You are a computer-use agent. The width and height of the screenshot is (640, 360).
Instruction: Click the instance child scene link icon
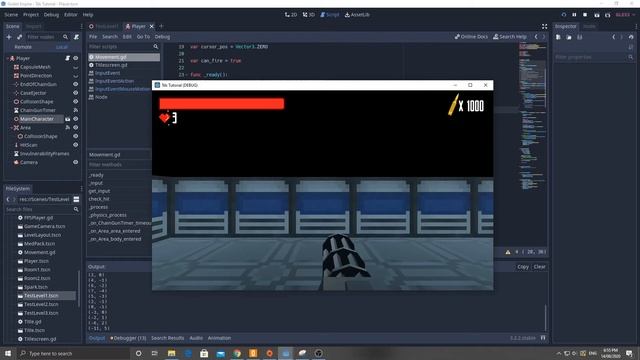19,37
